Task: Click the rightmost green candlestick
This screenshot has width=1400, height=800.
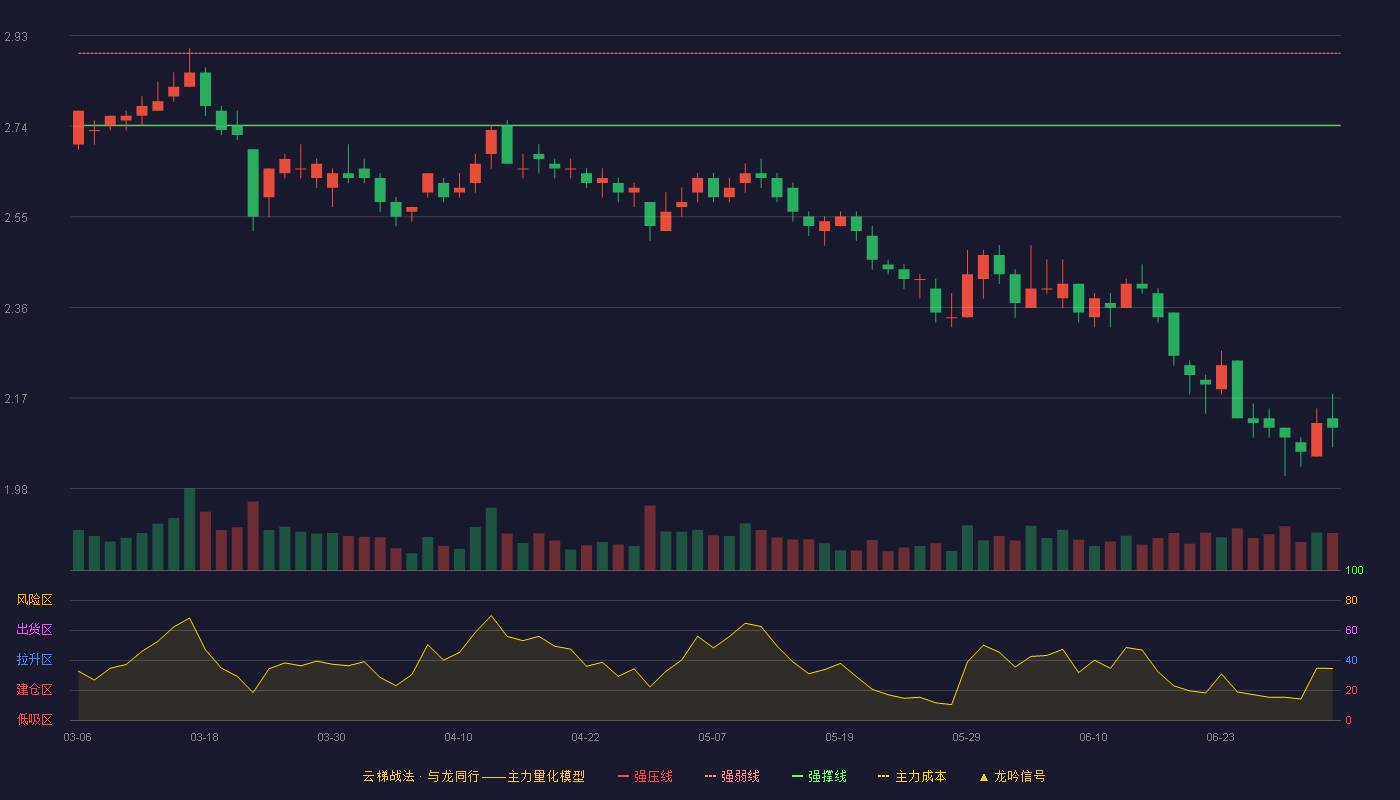Action: 1332,422
